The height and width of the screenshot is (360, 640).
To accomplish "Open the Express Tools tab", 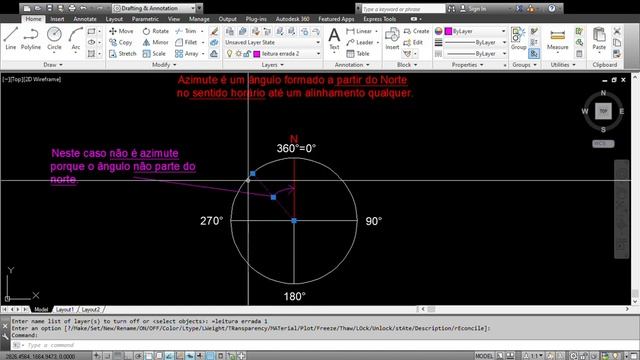I will (x=380, y=19).
